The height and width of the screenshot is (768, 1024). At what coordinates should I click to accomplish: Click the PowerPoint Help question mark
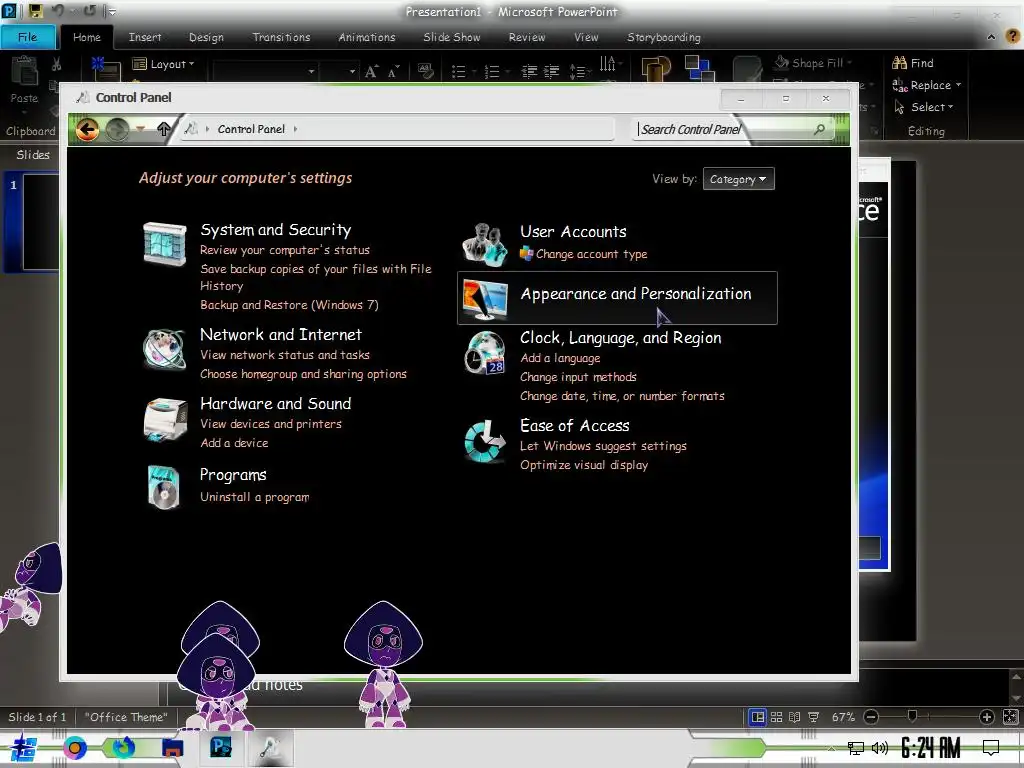1012,37
